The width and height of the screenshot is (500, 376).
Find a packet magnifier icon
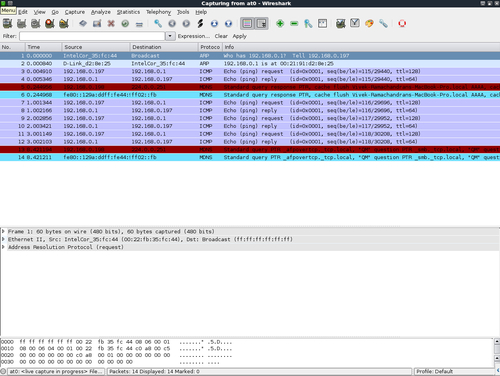pos(158,23)
